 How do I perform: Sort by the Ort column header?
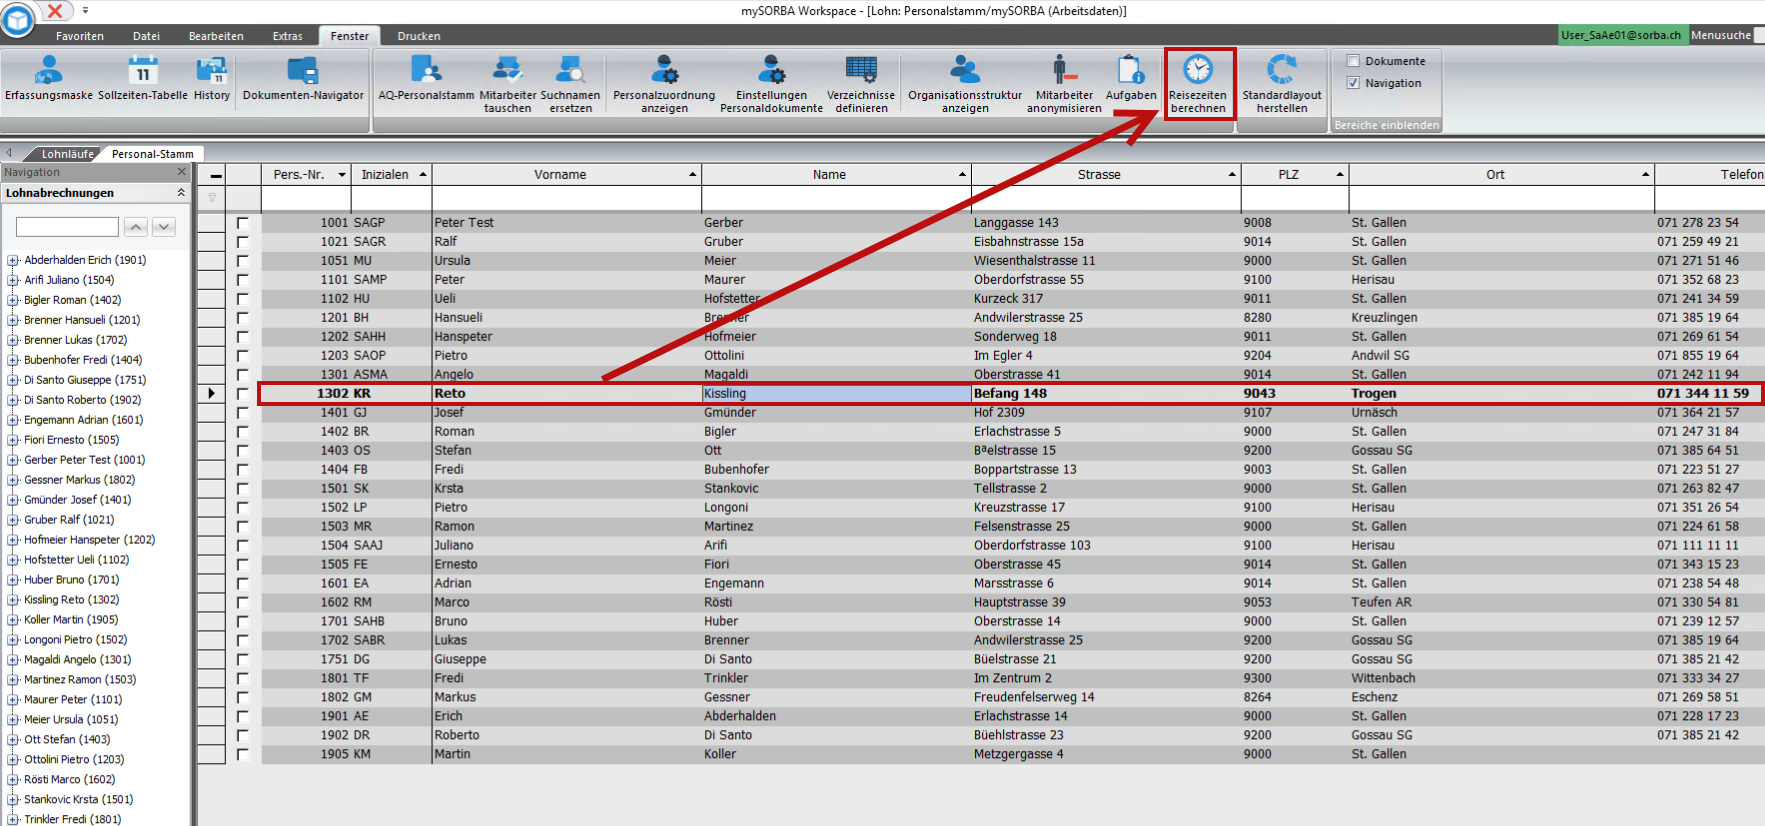[1502, 175]
